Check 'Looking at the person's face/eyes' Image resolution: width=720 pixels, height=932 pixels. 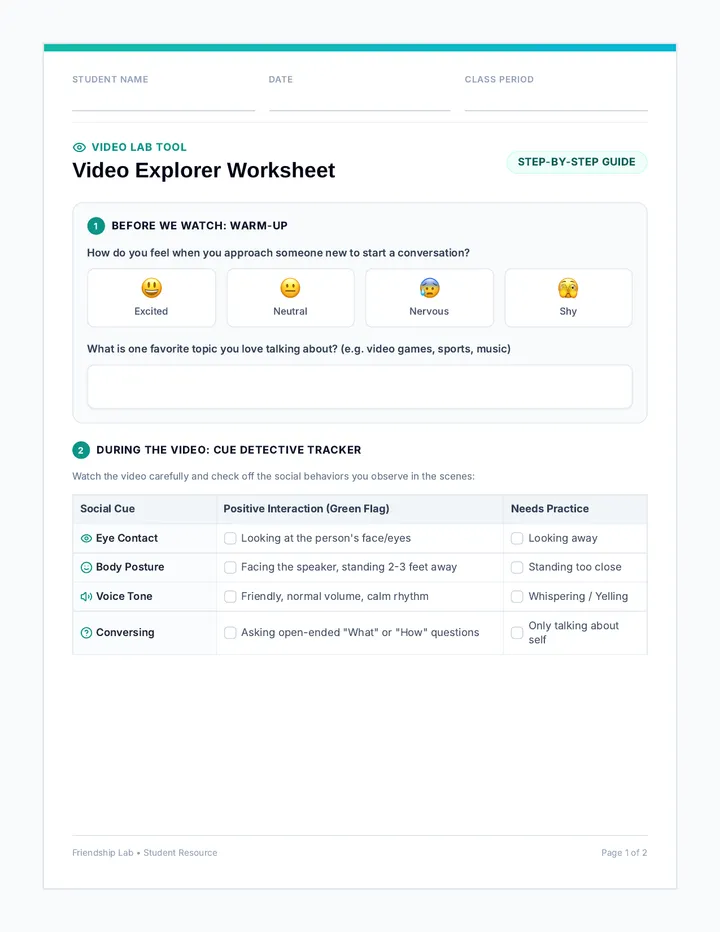click(230, 538)
